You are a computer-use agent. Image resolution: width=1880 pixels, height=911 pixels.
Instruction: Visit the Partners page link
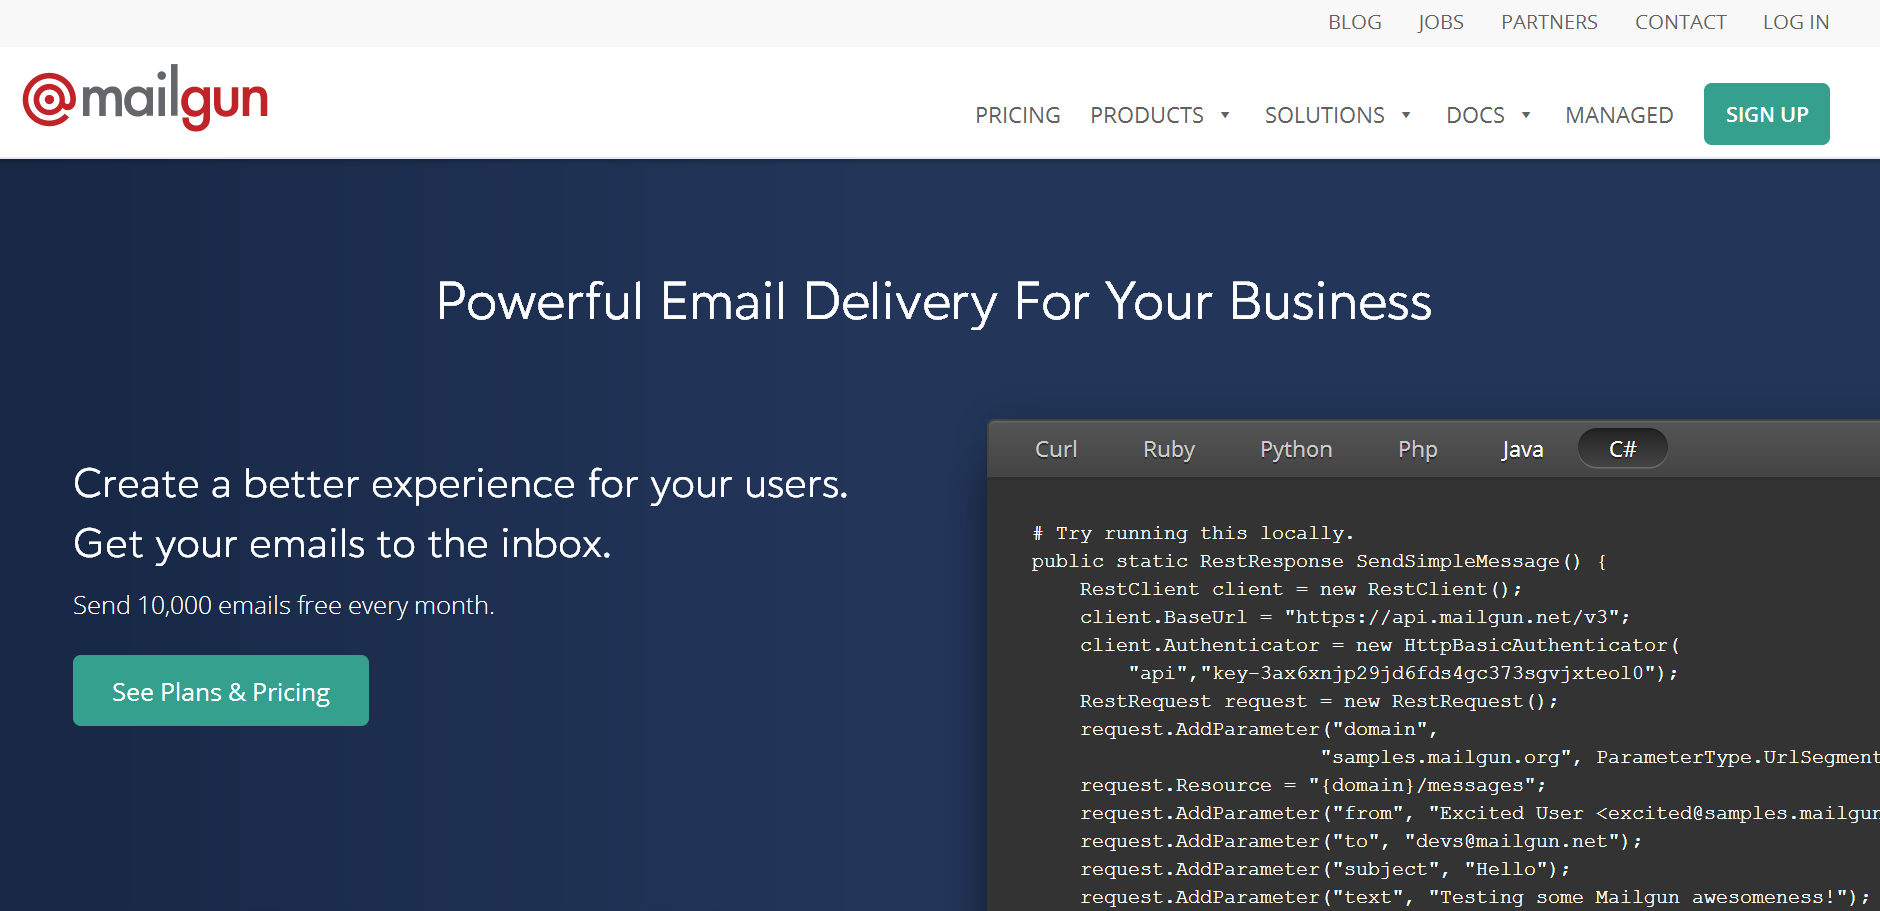coord(1549,22)
